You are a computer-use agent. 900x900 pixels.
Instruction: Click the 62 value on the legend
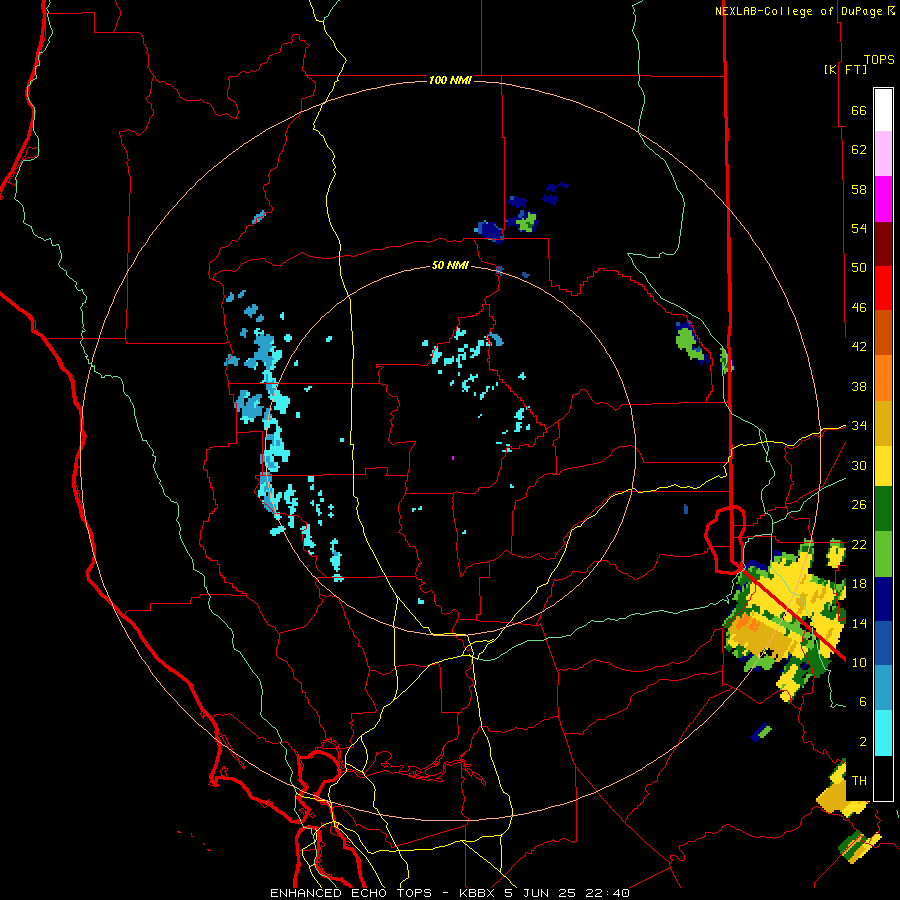[859, 150]
